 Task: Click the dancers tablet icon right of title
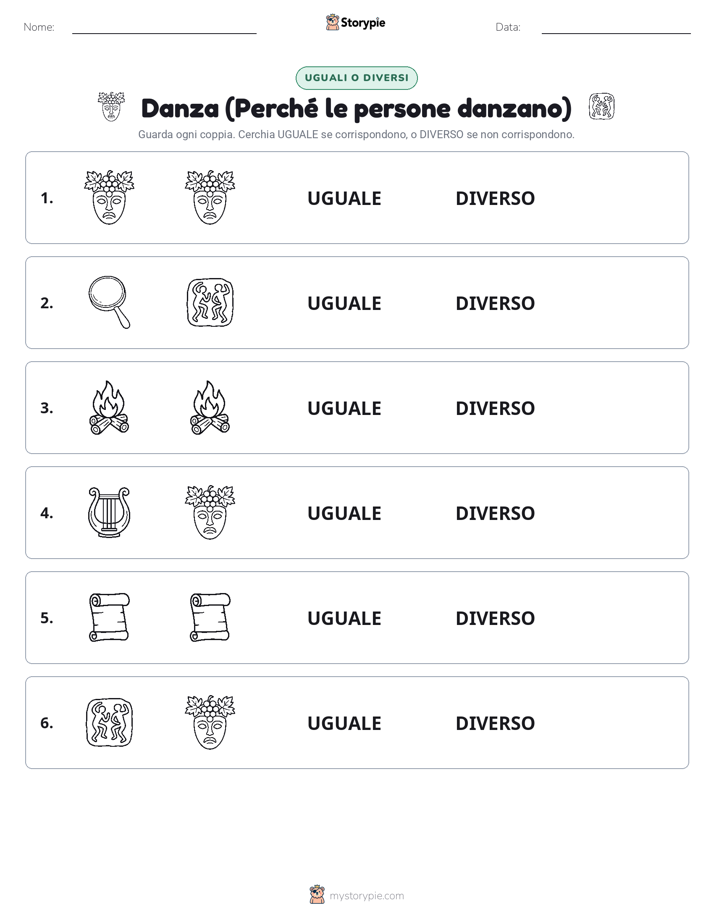[x=601, y=107]
